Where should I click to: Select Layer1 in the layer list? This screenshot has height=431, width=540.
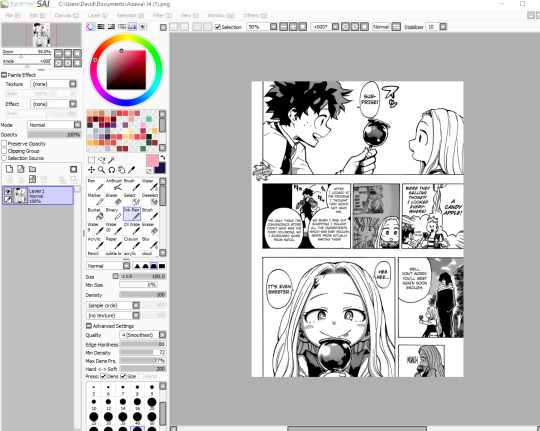pyautogui.click(x=38, y=196)
